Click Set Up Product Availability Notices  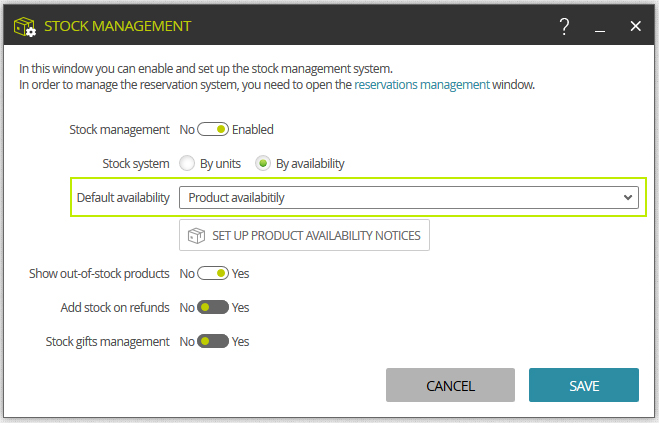click(x=304, y=235)
